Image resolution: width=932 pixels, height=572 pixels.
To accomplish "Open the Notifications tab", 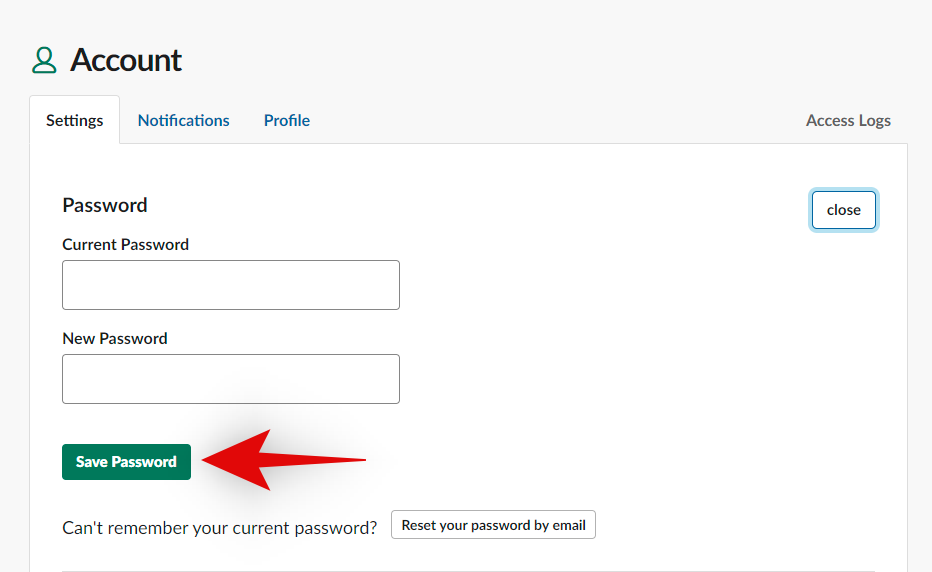I will tap(183, 120).
